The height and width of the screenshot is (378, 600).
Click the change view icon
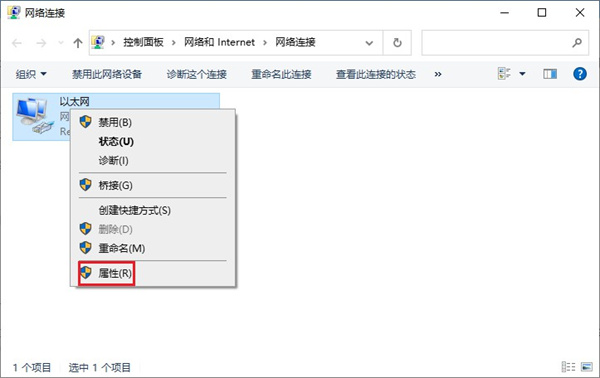click(504, 73)
